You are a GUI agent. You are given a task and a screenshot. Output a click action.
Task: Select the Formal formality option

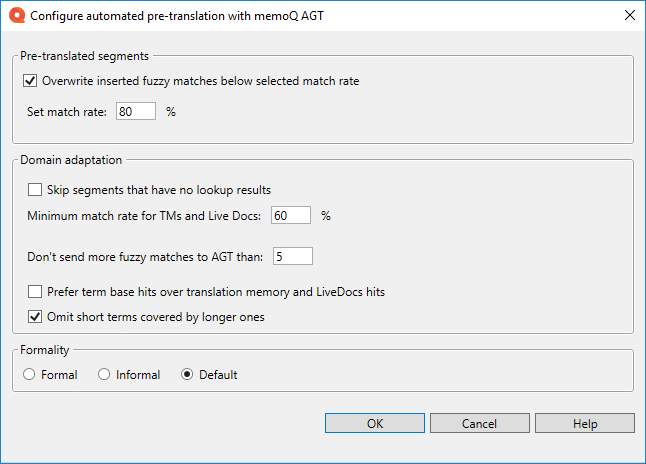pyautogui.click(x=29, y=375)
